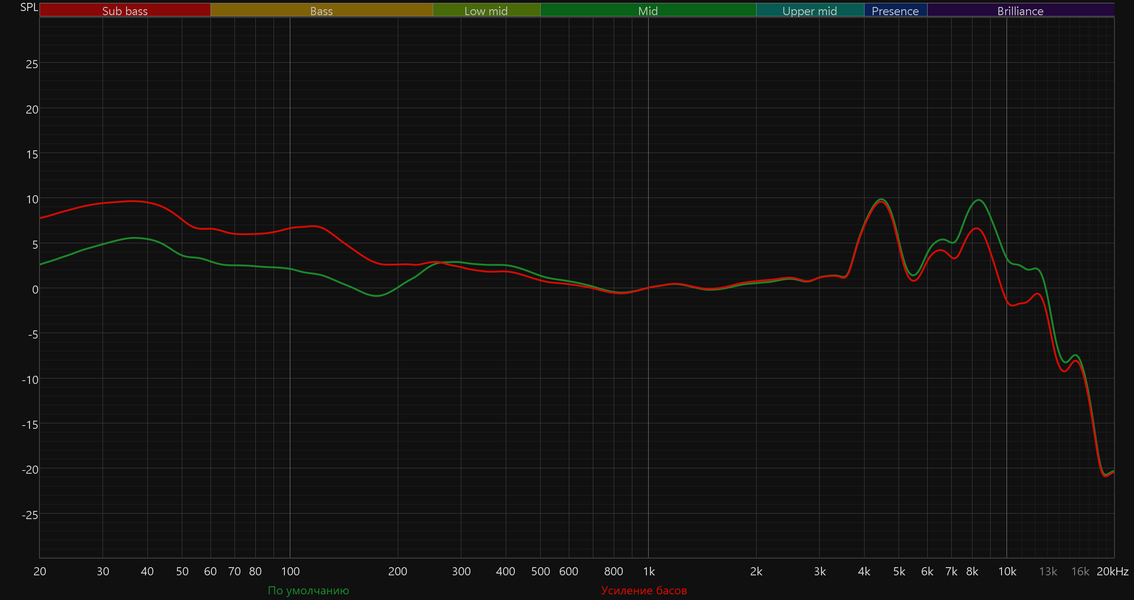Select the Bass frequency band
This screenshot has width=1134, height=600.
322,11
